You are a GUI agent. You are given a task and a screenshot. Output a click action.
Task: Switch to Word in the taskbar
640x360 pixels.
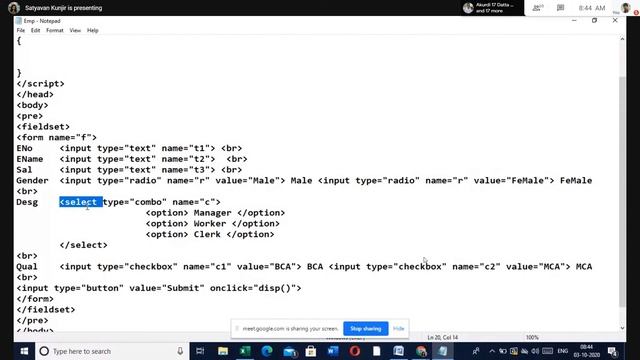tap(333, 351)
